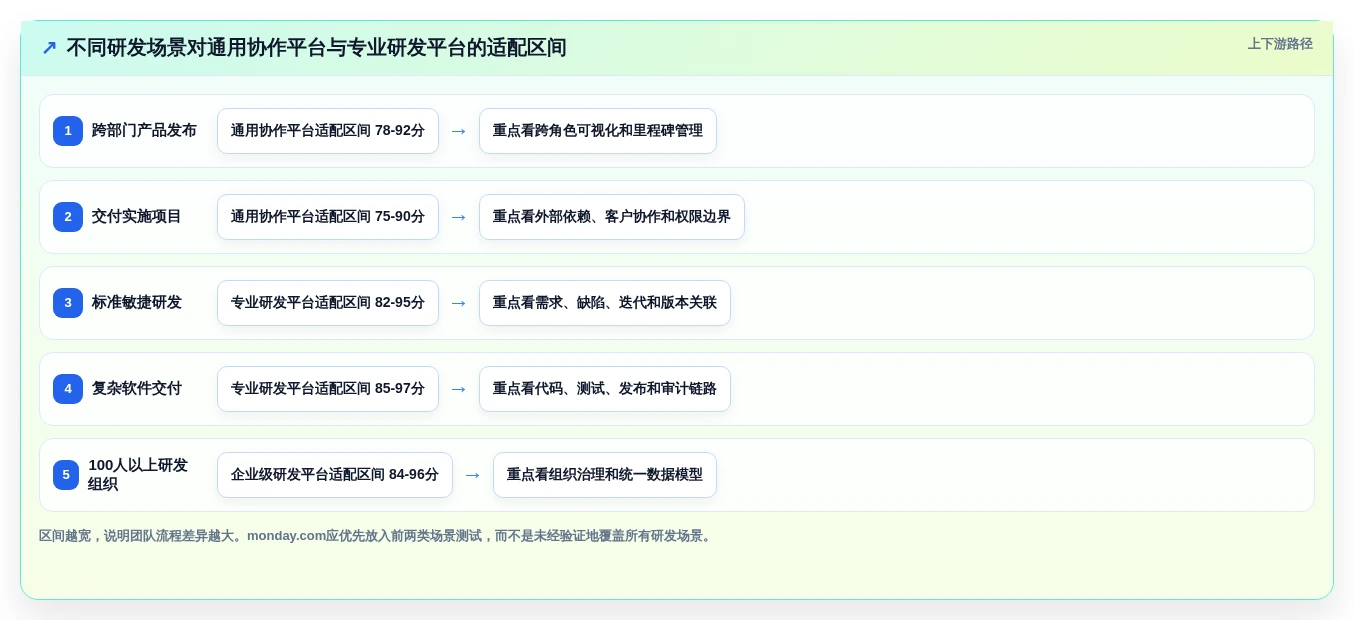
Task: Click the number 3 badge
Action: [68, 303]
